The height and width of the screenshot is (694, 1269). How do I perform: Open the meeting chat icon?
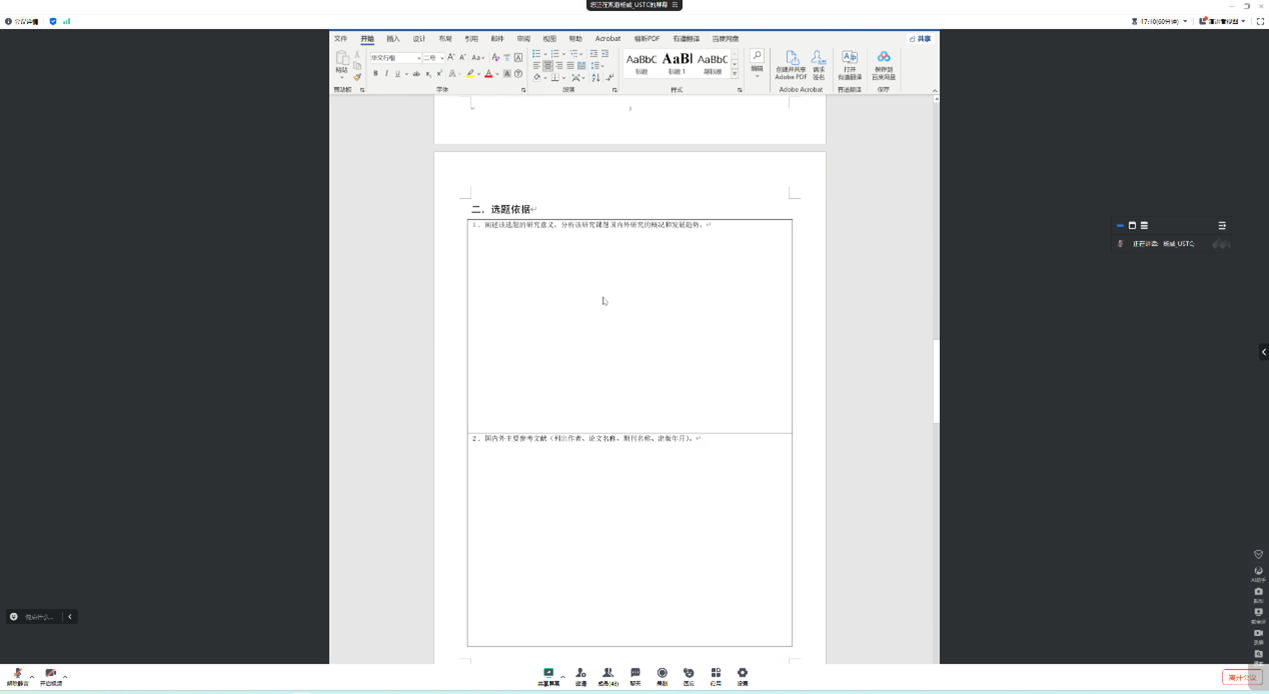(x=635, y=675)
